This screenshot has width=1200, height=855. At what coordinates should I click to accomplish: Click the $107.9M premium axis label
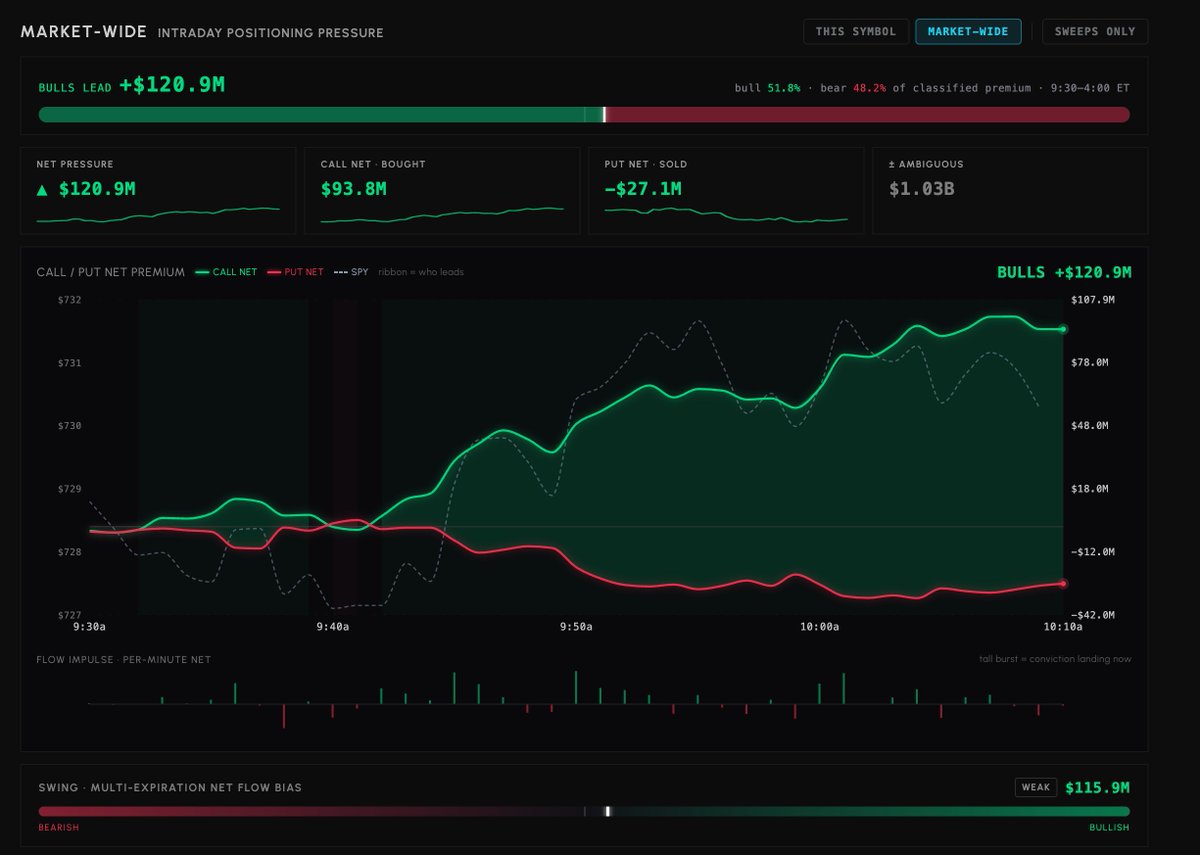coord(1092,300)
